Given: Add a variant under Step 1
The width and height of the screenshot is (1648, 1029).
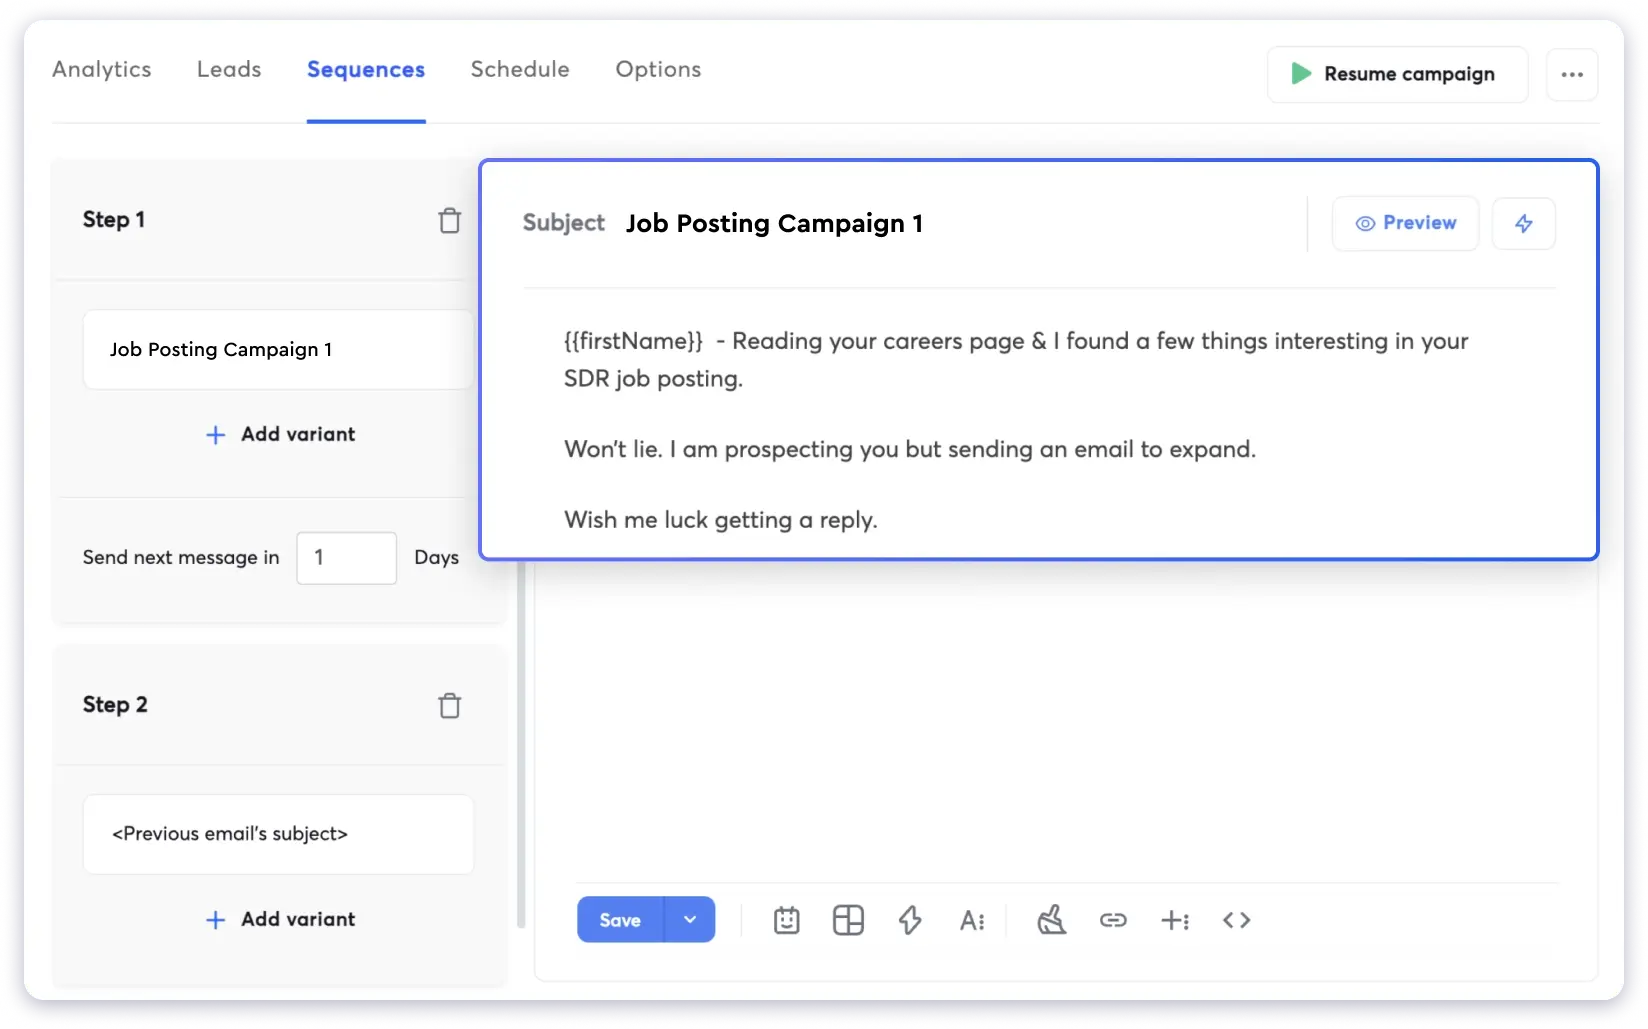Looking at the screenshot, I should tap(278, 434).
